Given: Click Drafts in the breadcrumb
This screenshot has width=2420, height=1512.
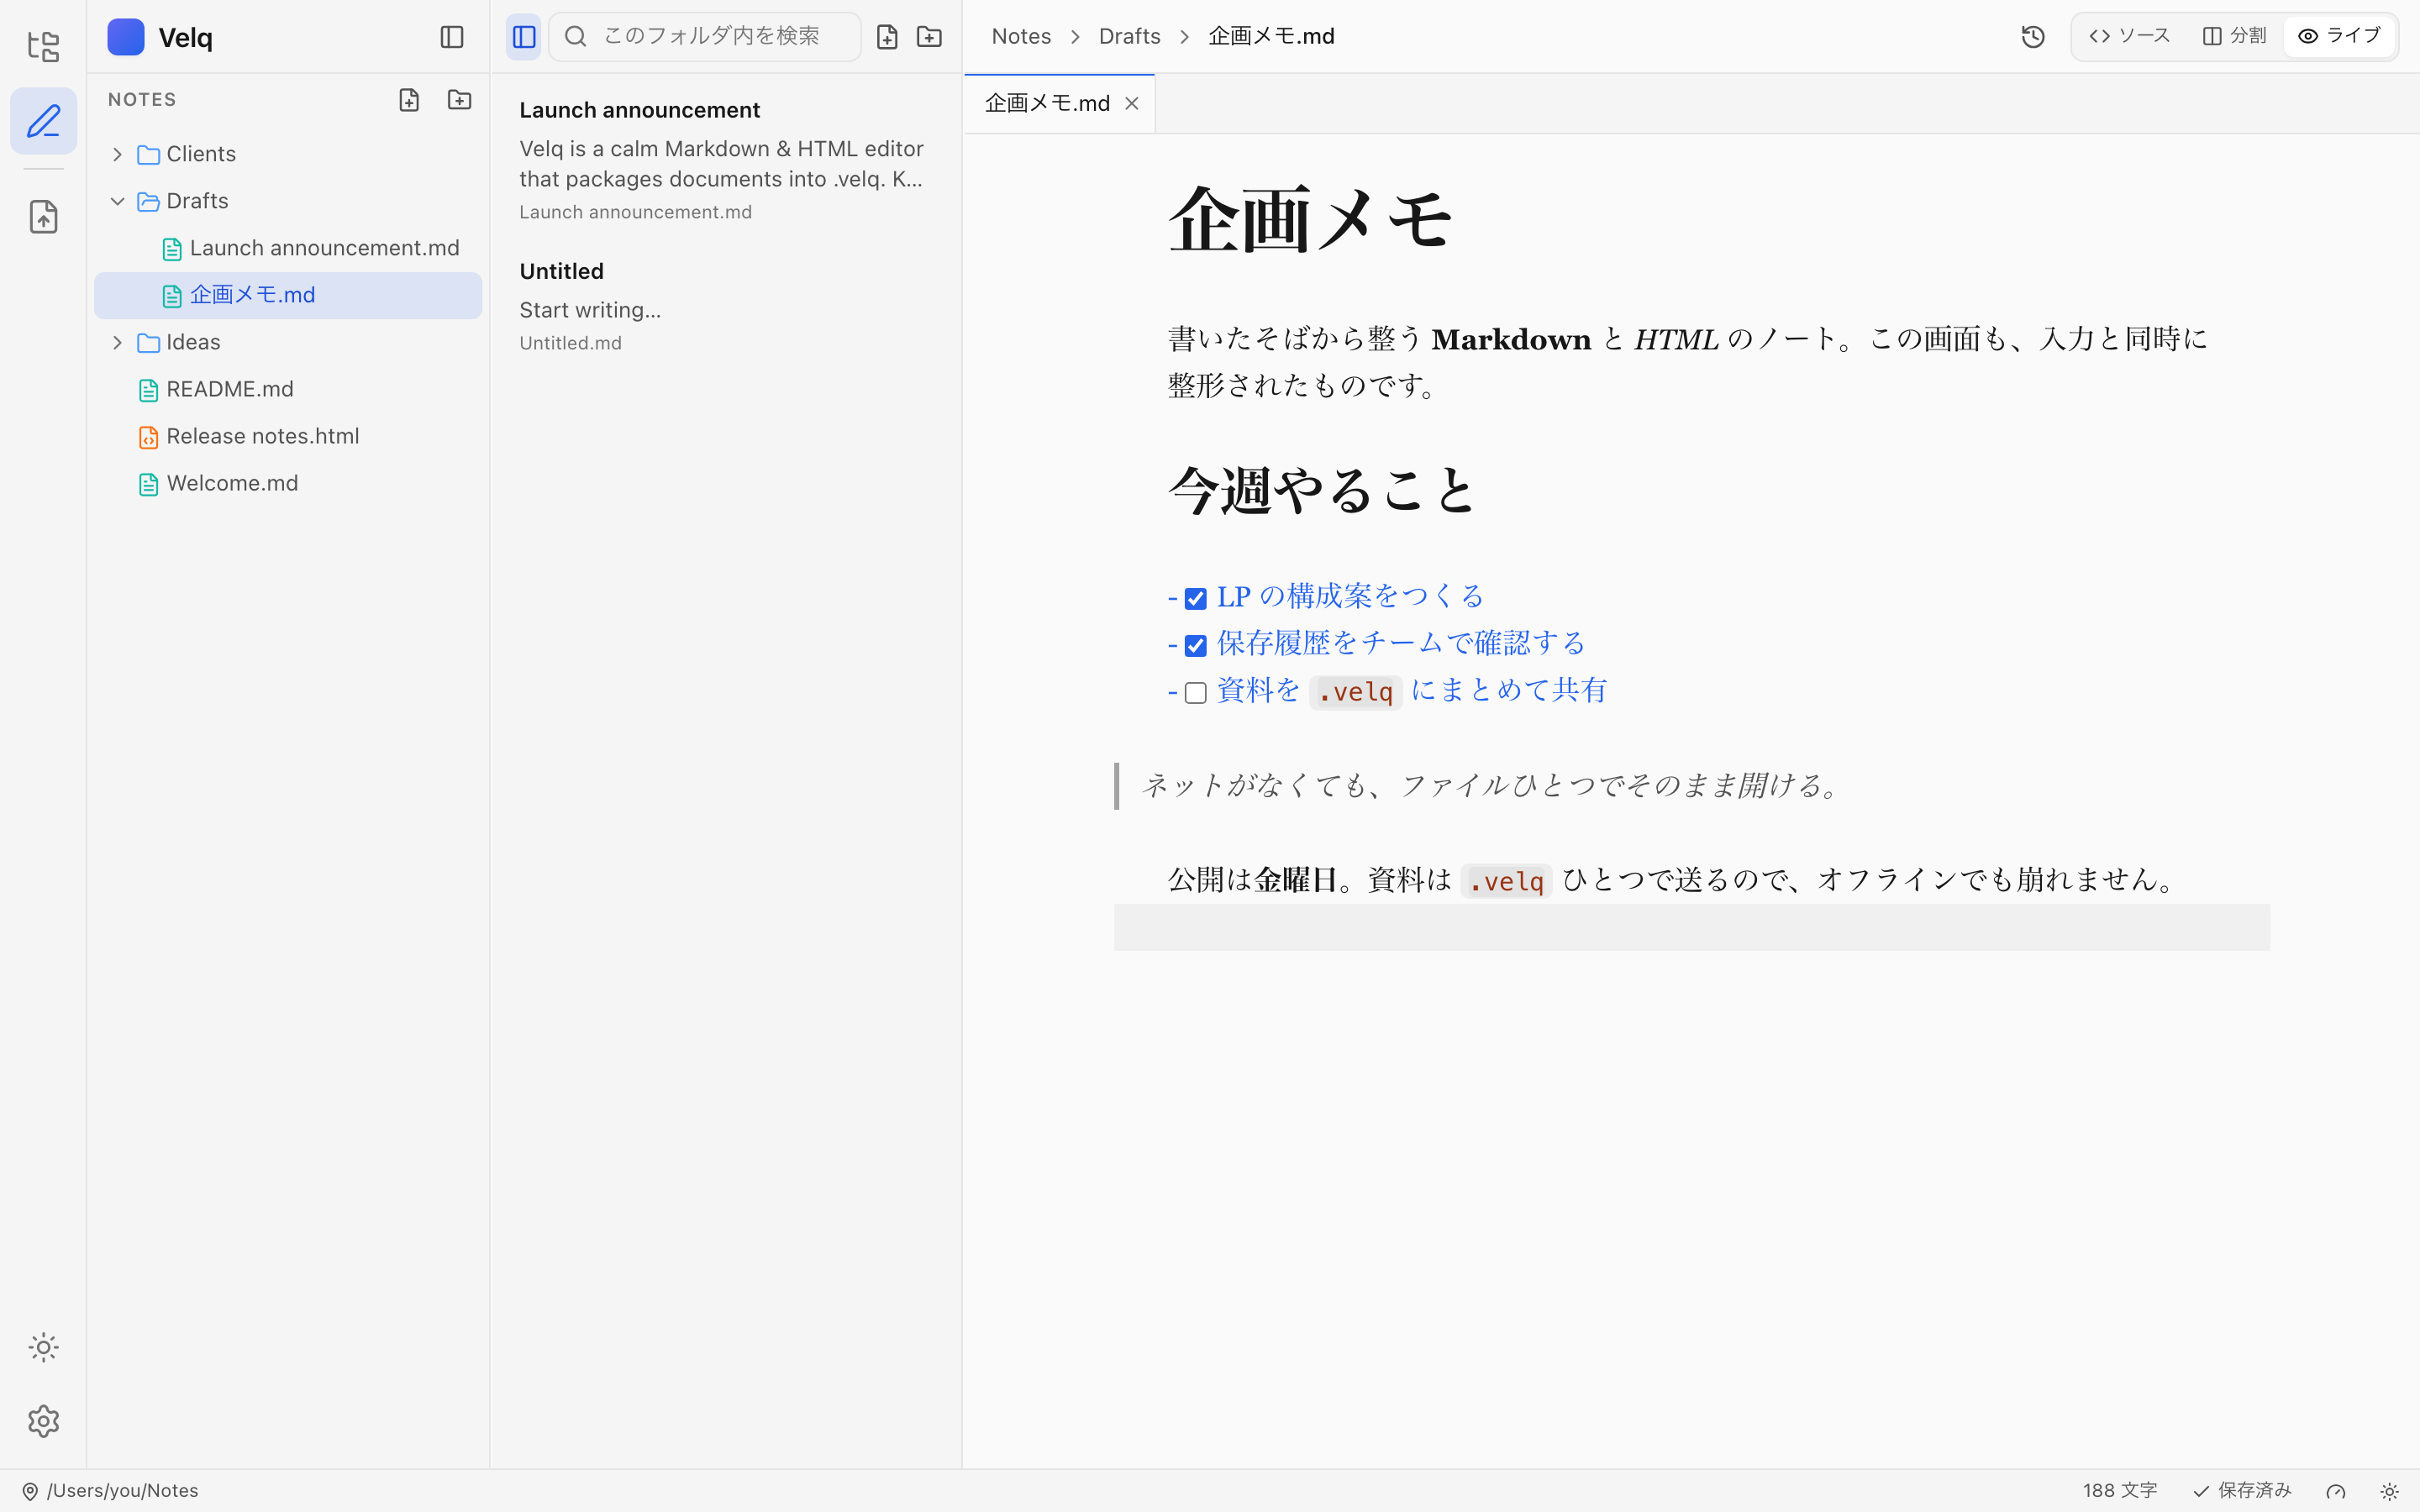Looking at the screenshot, I should (1129, 36).
